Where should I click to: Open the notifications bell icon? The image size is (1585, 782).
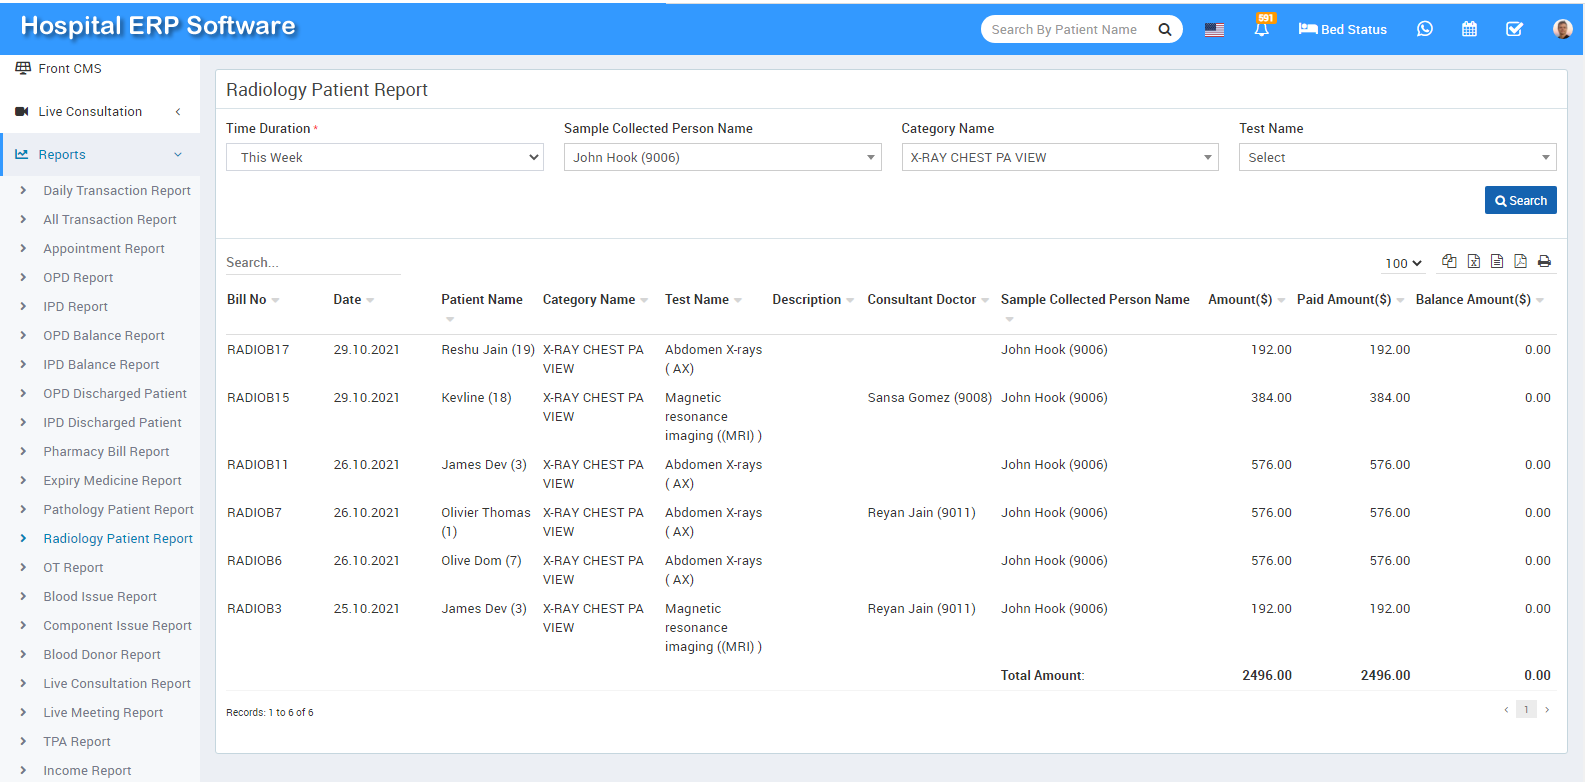[x=1262, y=29]
